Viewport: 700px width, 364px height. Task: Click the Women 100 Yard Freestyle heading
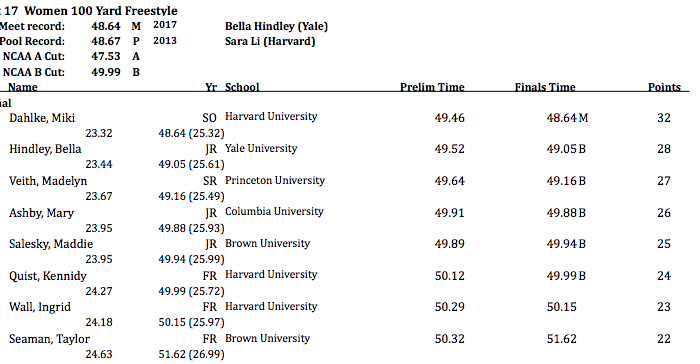click(100, 10)
